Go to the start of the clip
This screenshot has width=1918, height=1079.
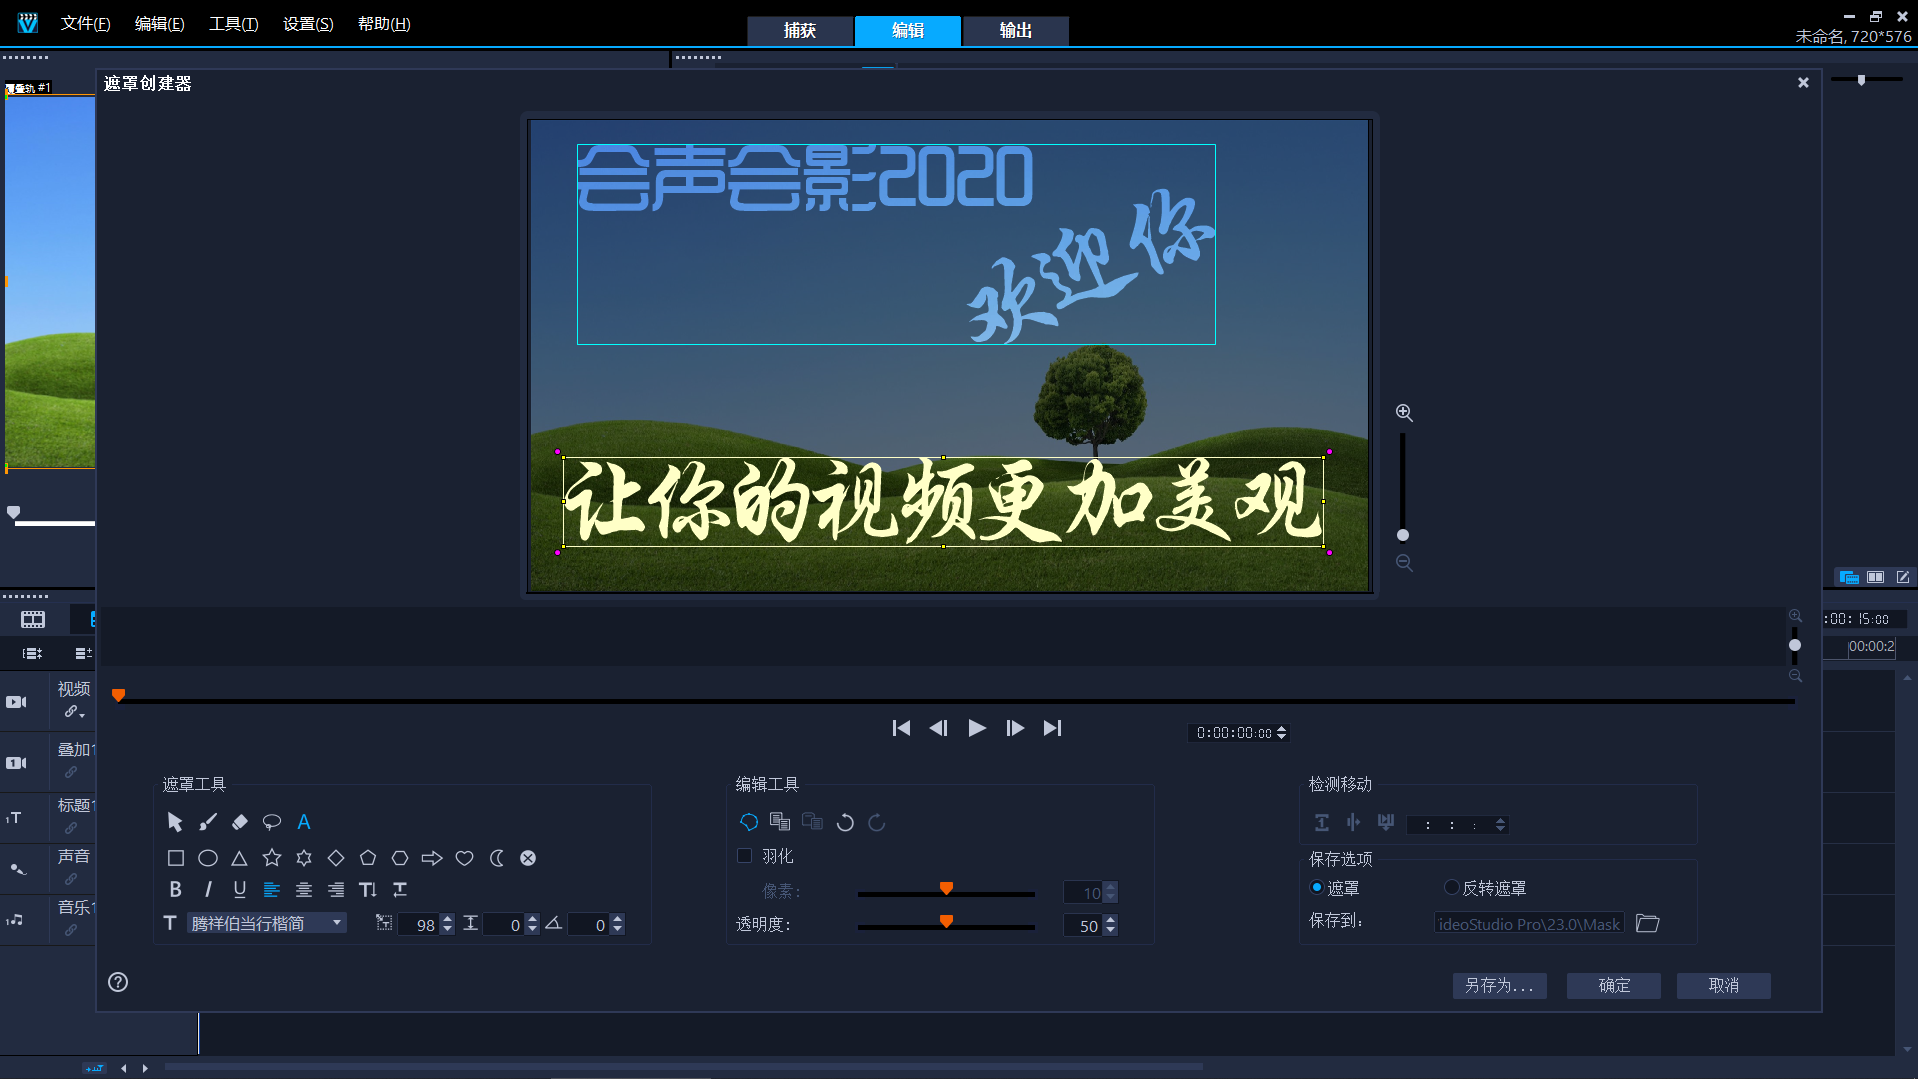[901, 728]
